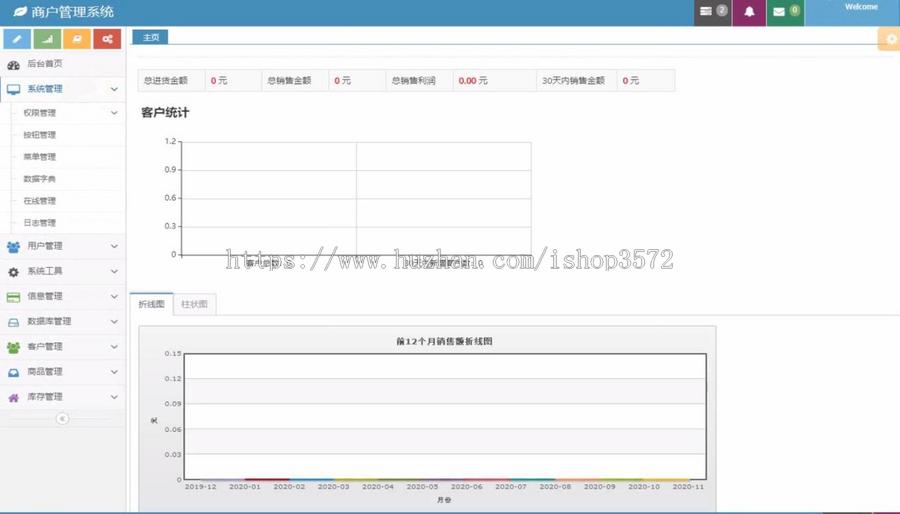Screen dimensions: 900x514
Task: Expand the 系统工具 chevron
Action: tap(114, 271)
